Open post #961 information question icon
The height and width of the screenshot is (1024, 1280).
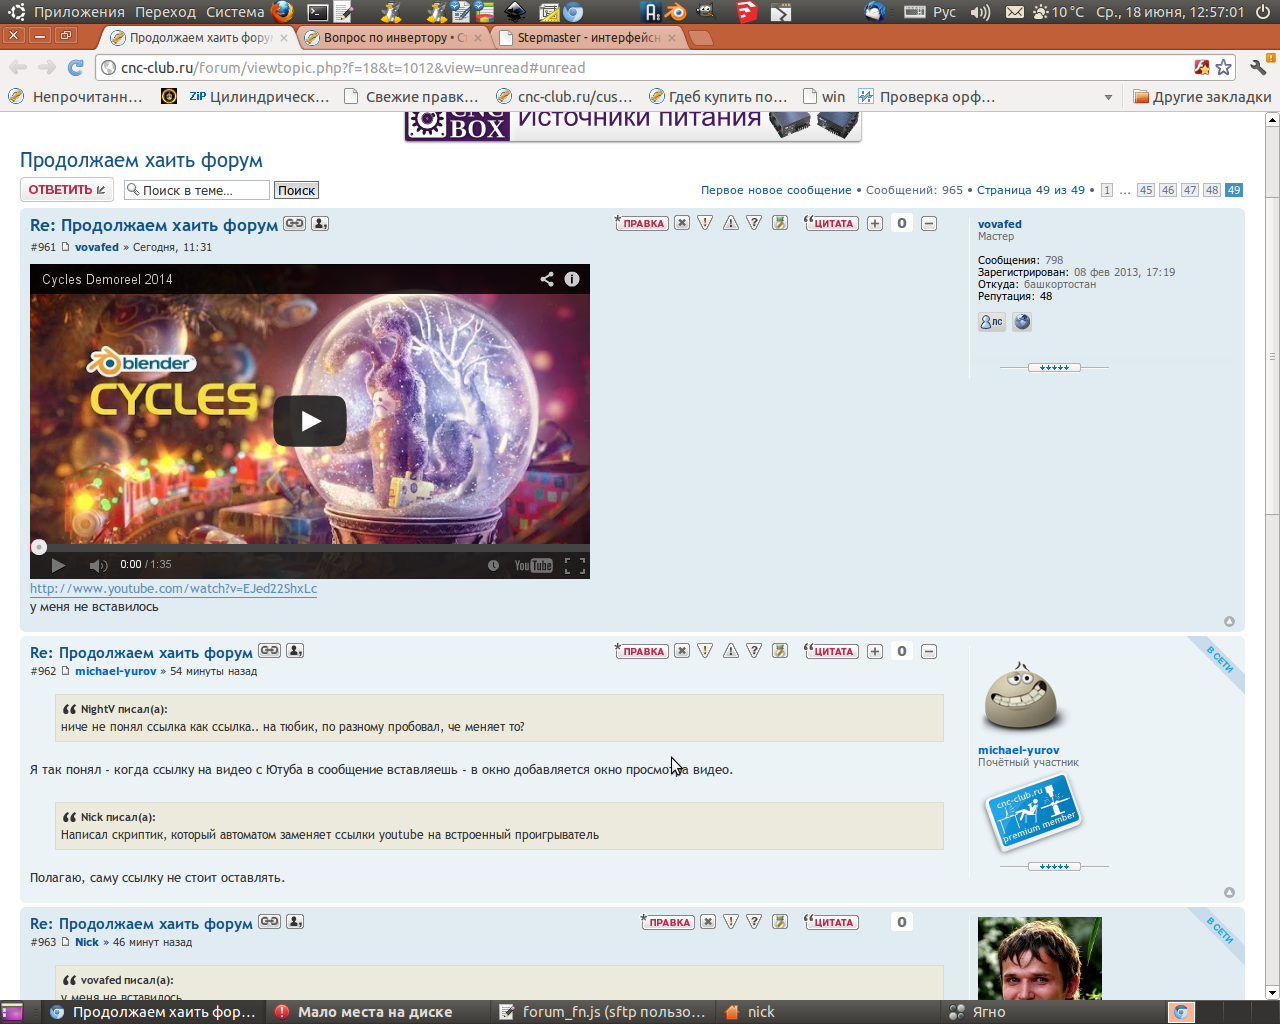click(x=754, y=223)
